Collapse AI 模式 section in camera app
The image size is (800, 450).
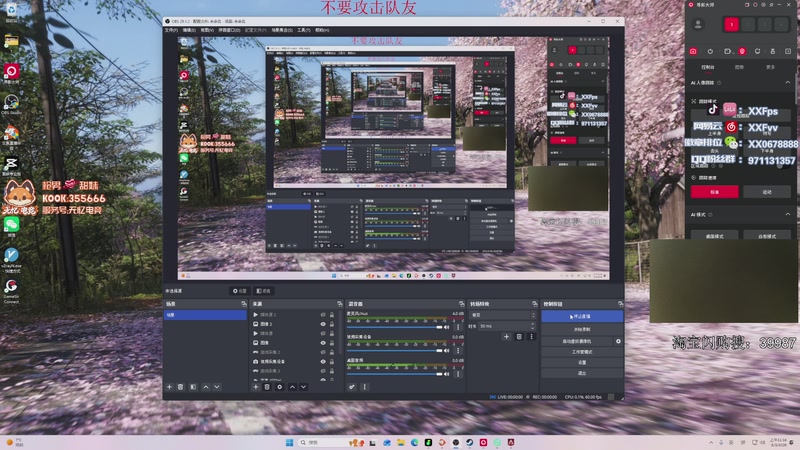[787, 214]
